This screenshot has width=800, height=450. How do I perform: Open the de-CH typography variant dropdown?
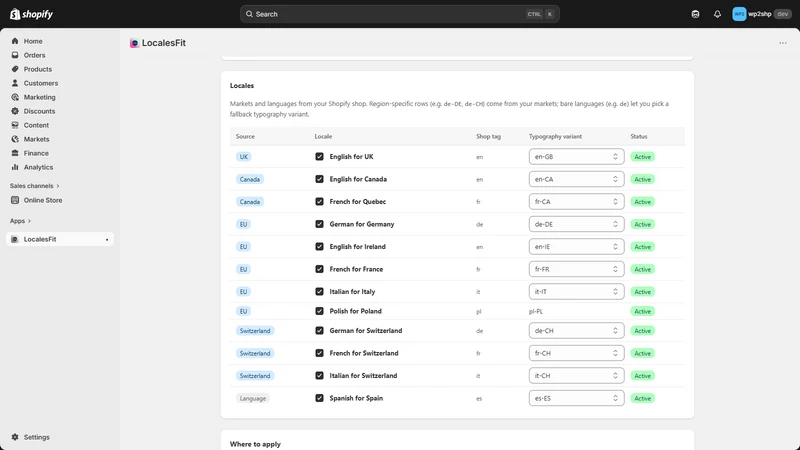click(x=576, y=331)
